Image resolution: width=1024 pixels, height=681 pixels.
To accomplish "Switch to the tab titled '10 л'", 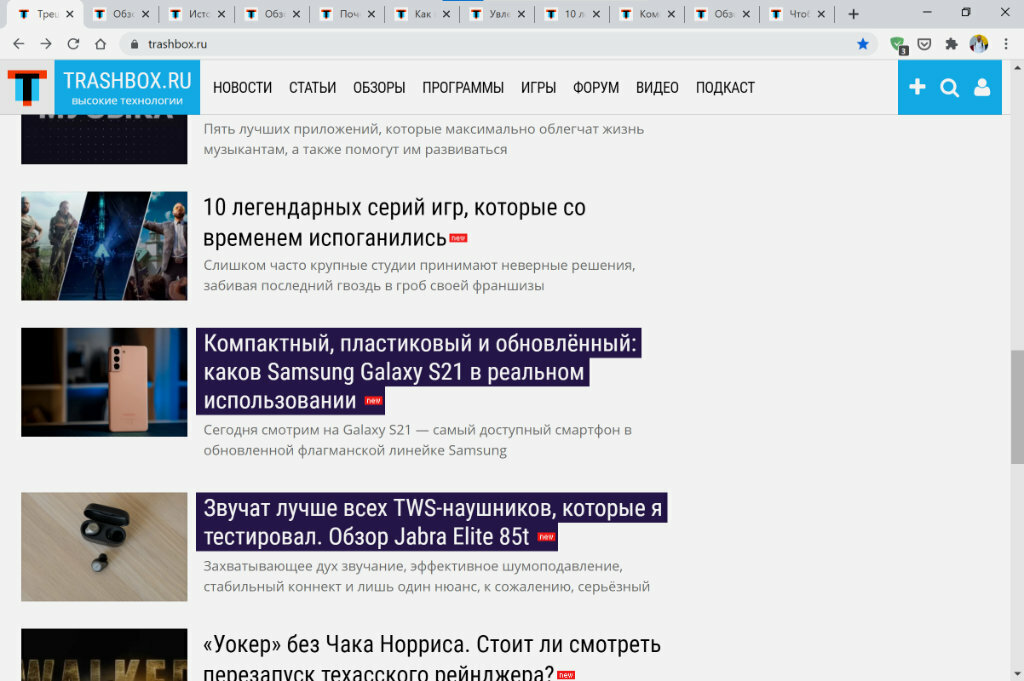I will click(x=572, y=14).
